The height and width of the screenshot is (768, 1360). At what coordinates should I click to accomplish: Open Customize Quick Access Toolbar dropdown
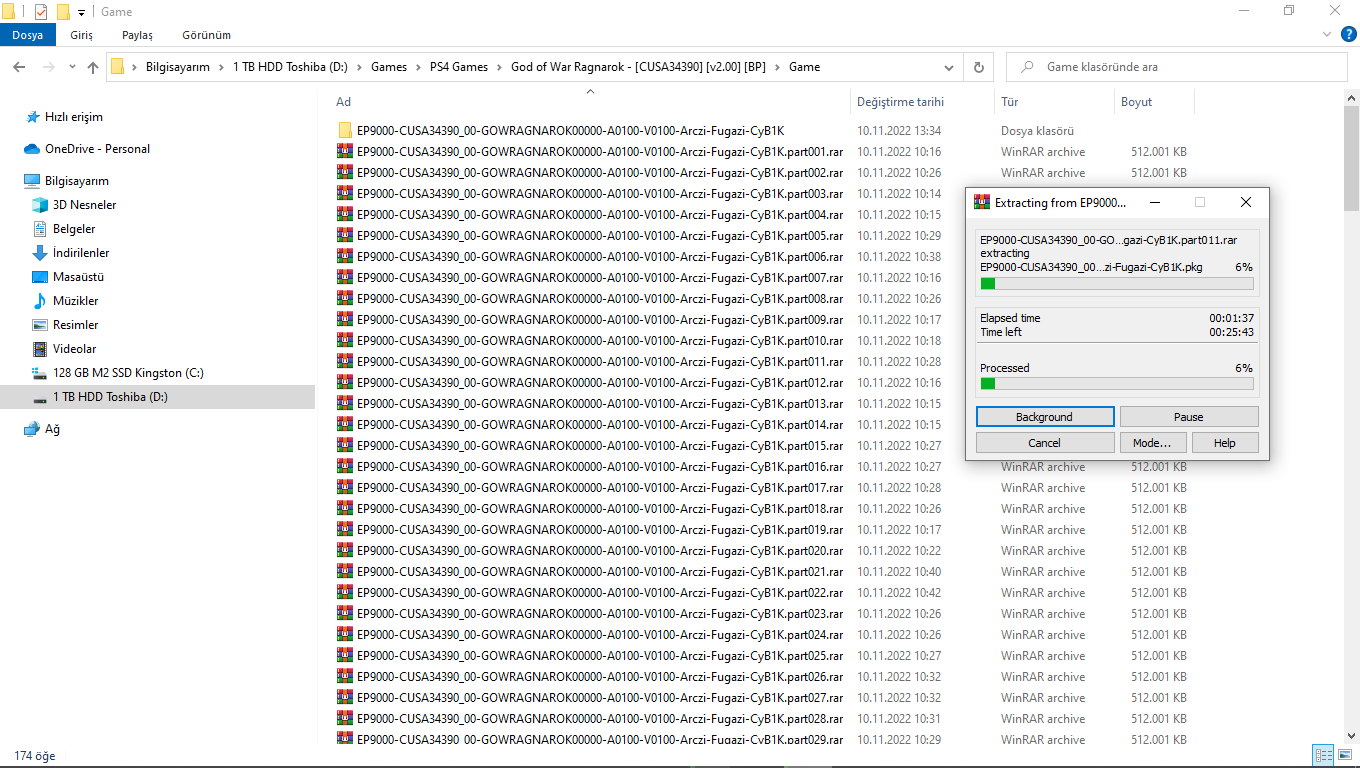pos(81,12)
